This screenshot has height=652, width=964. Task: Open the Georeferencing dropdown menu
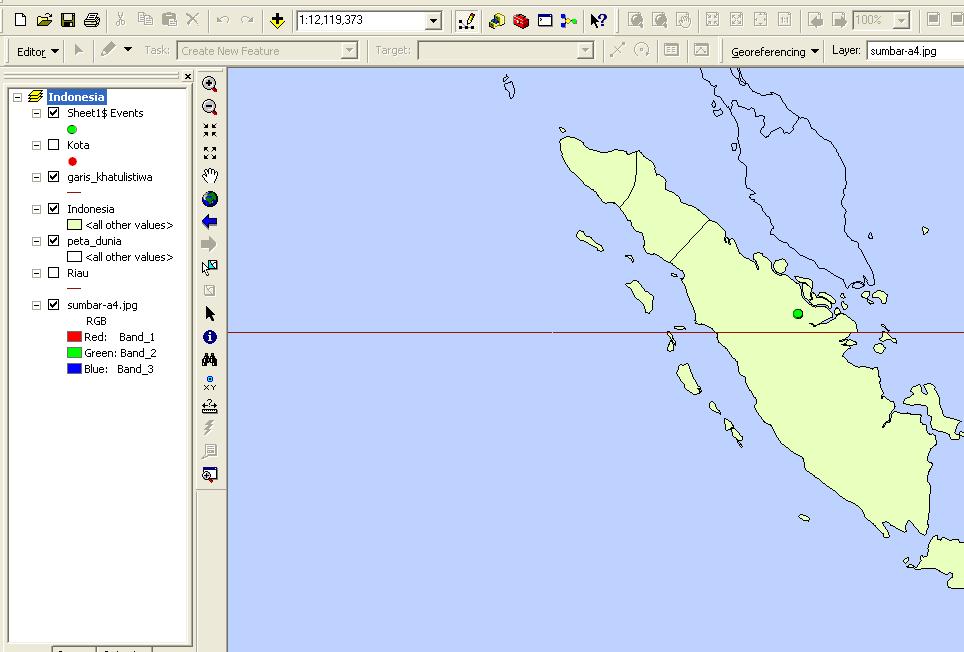(773, 51)
